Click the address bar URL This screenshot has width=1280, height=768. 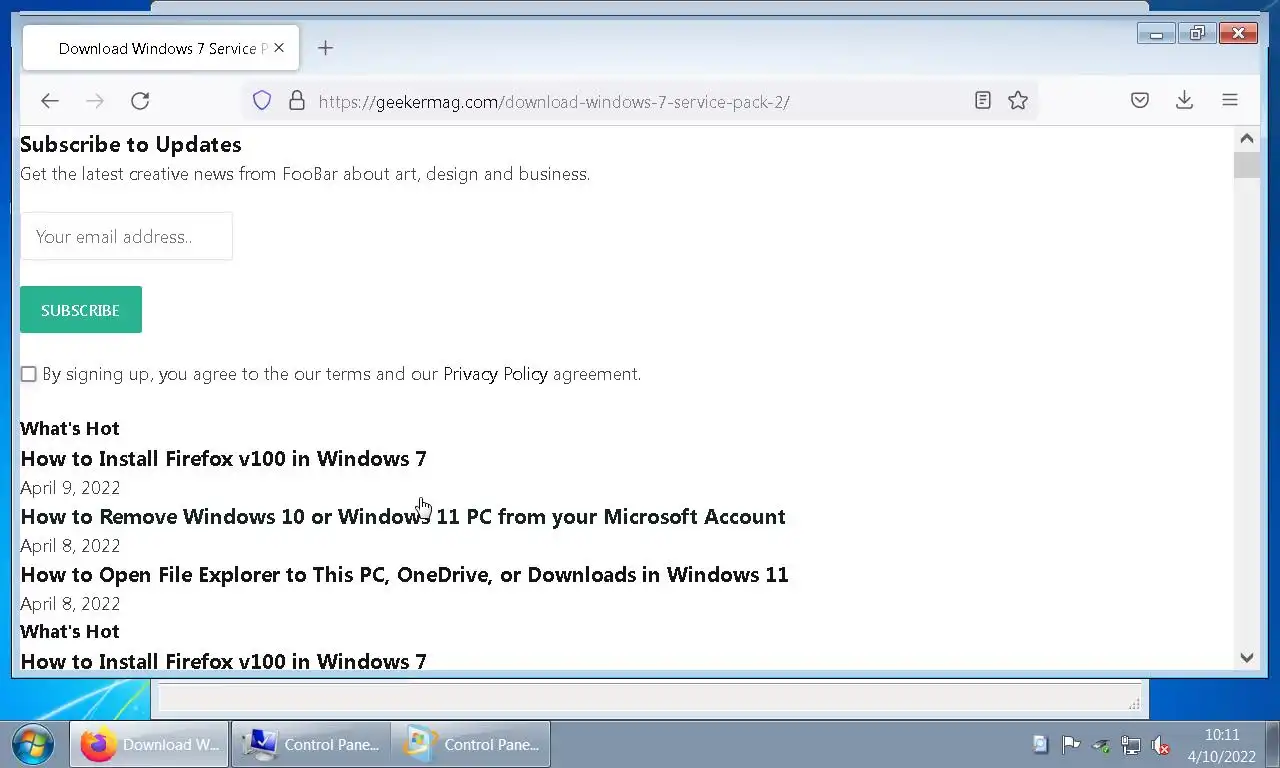(x=554, y=102)
